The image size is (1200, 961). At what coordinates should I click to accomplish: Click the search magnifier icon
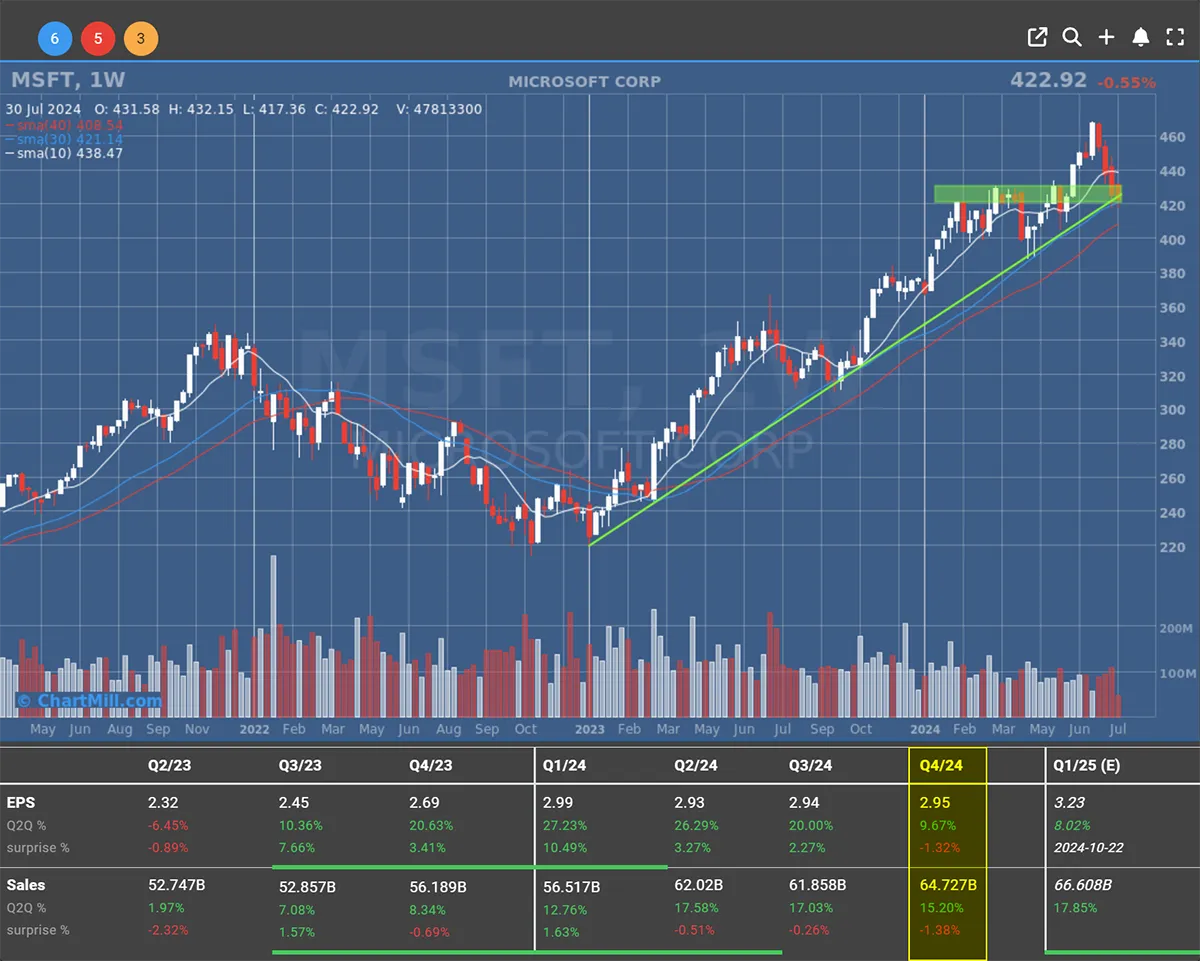coord(1072,37)
